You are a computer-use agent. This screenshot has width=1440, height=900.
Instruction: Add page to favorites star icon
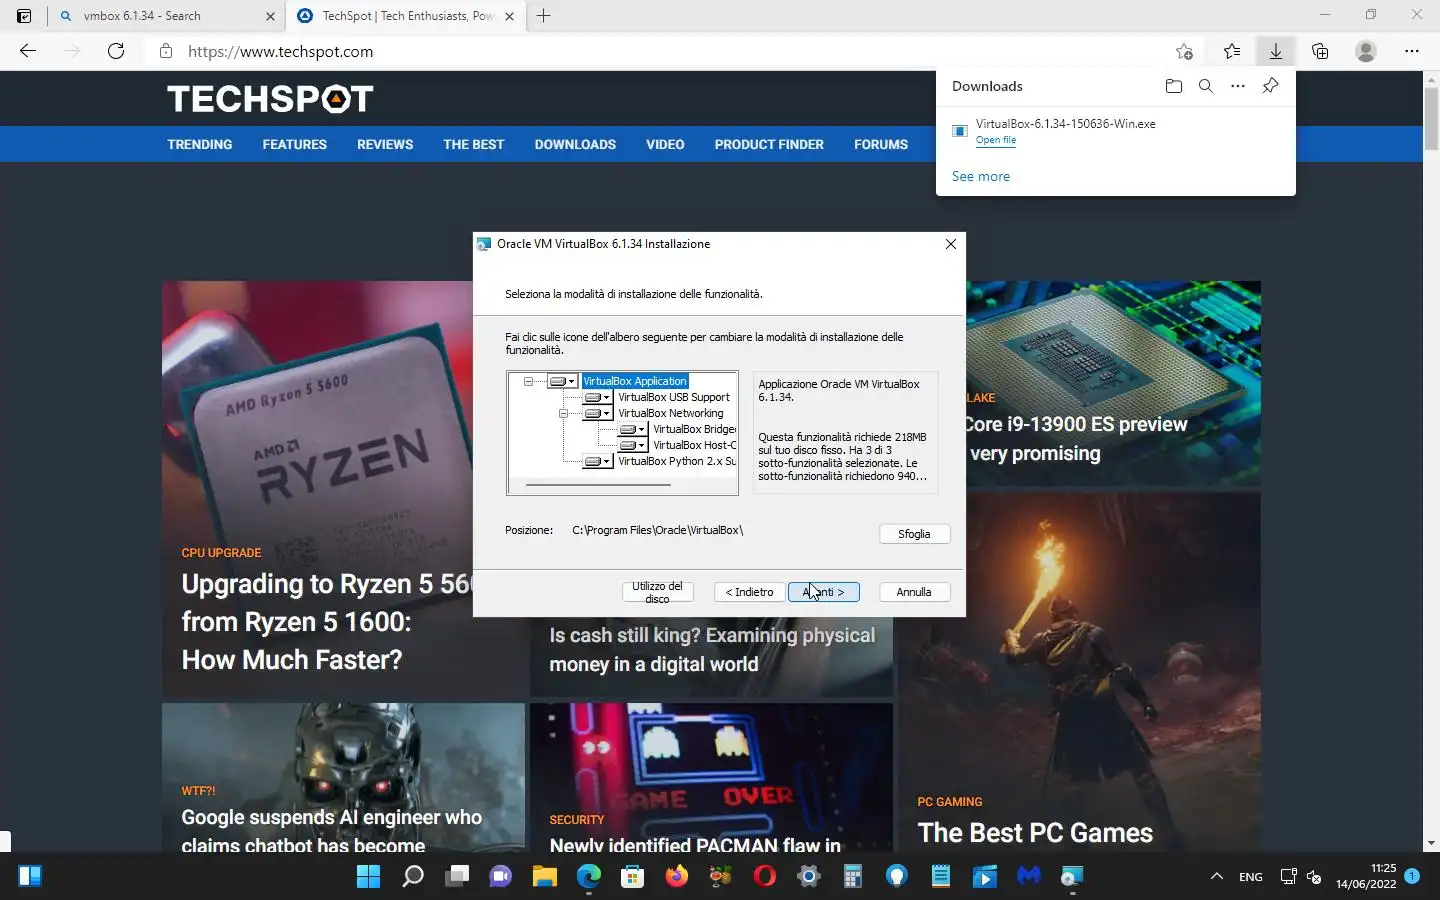pos(1185,51)
